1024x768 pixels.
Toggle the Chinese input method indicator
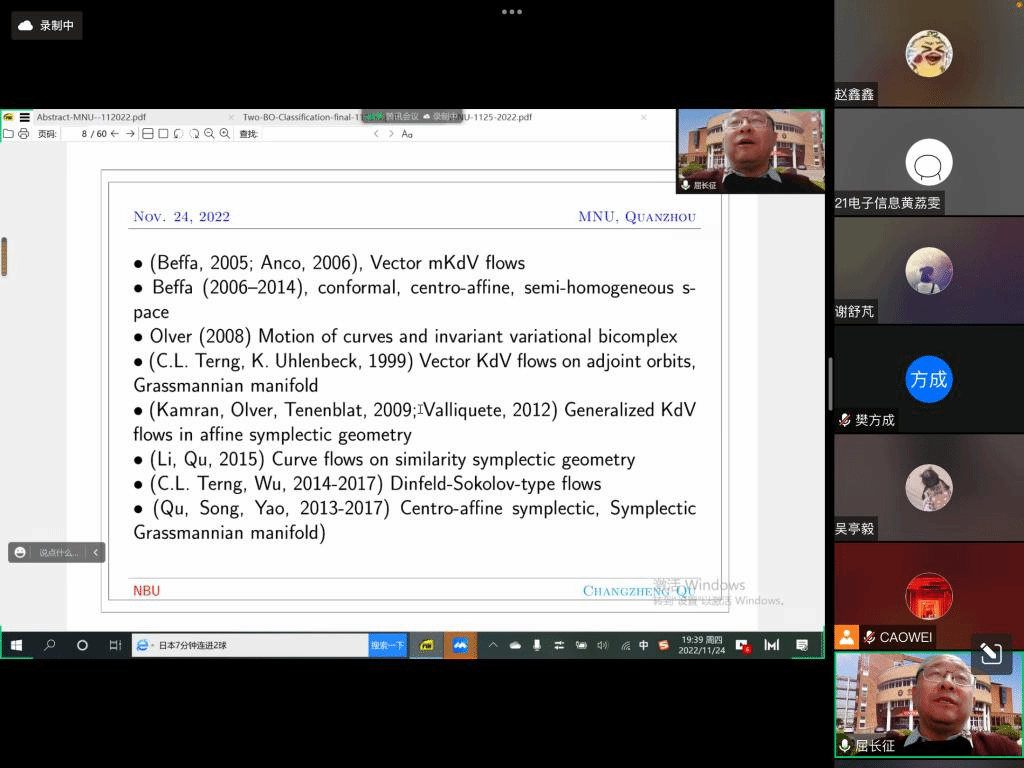644,645
